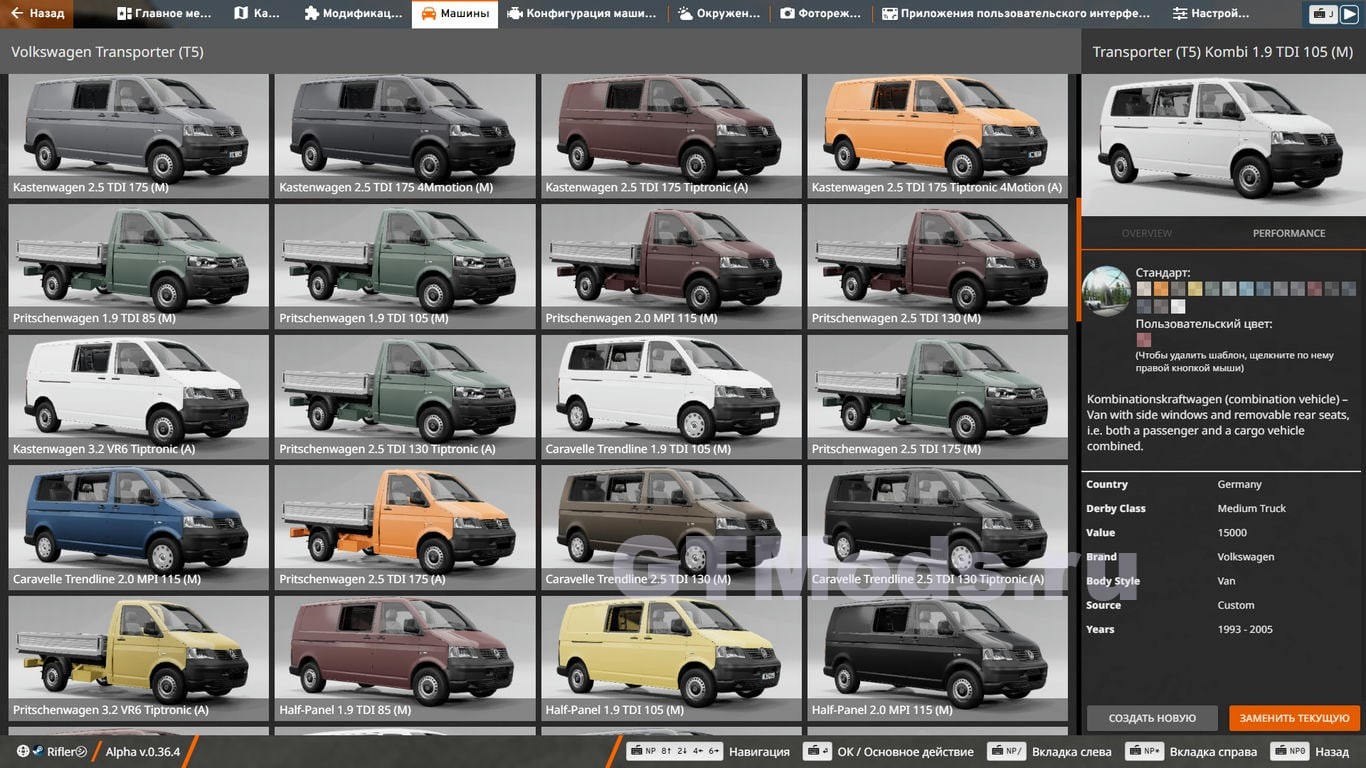Select Pritschenwagen 1.9 TDI 105 (M)
This screenshot has width=1366, height=768.
click(x=405, y=267)
